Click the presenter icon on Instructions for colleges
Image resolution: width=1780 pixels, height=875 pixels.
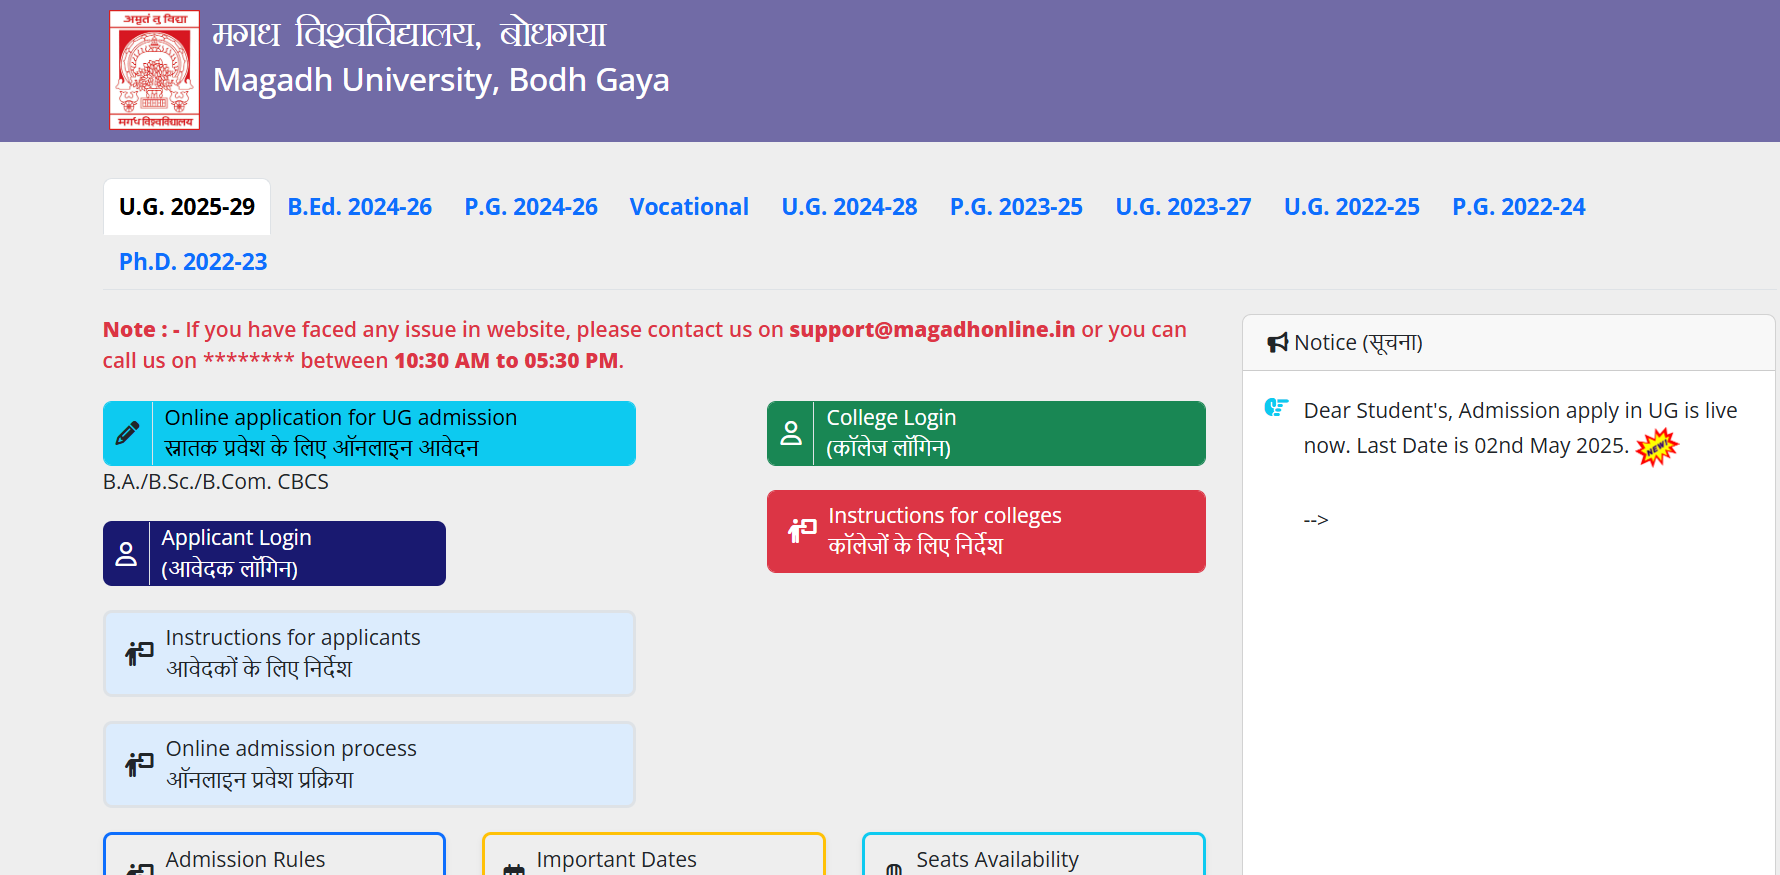tap(802, 530)
